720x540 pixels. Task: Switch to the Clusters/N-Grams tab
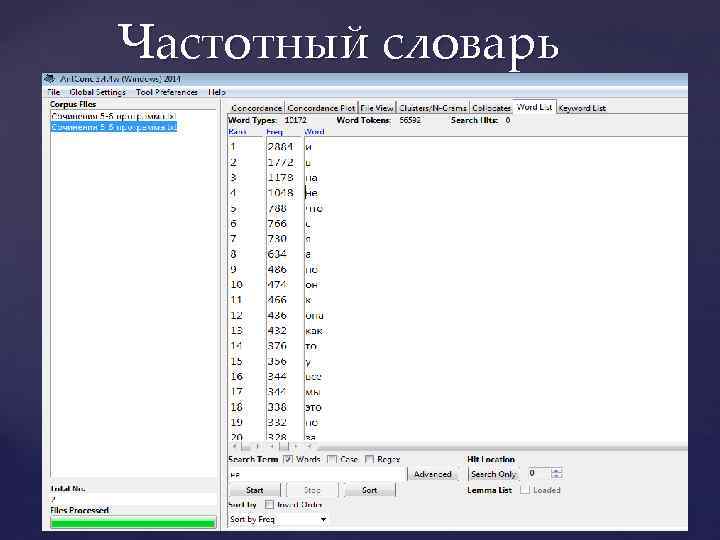tap(433, 108)
